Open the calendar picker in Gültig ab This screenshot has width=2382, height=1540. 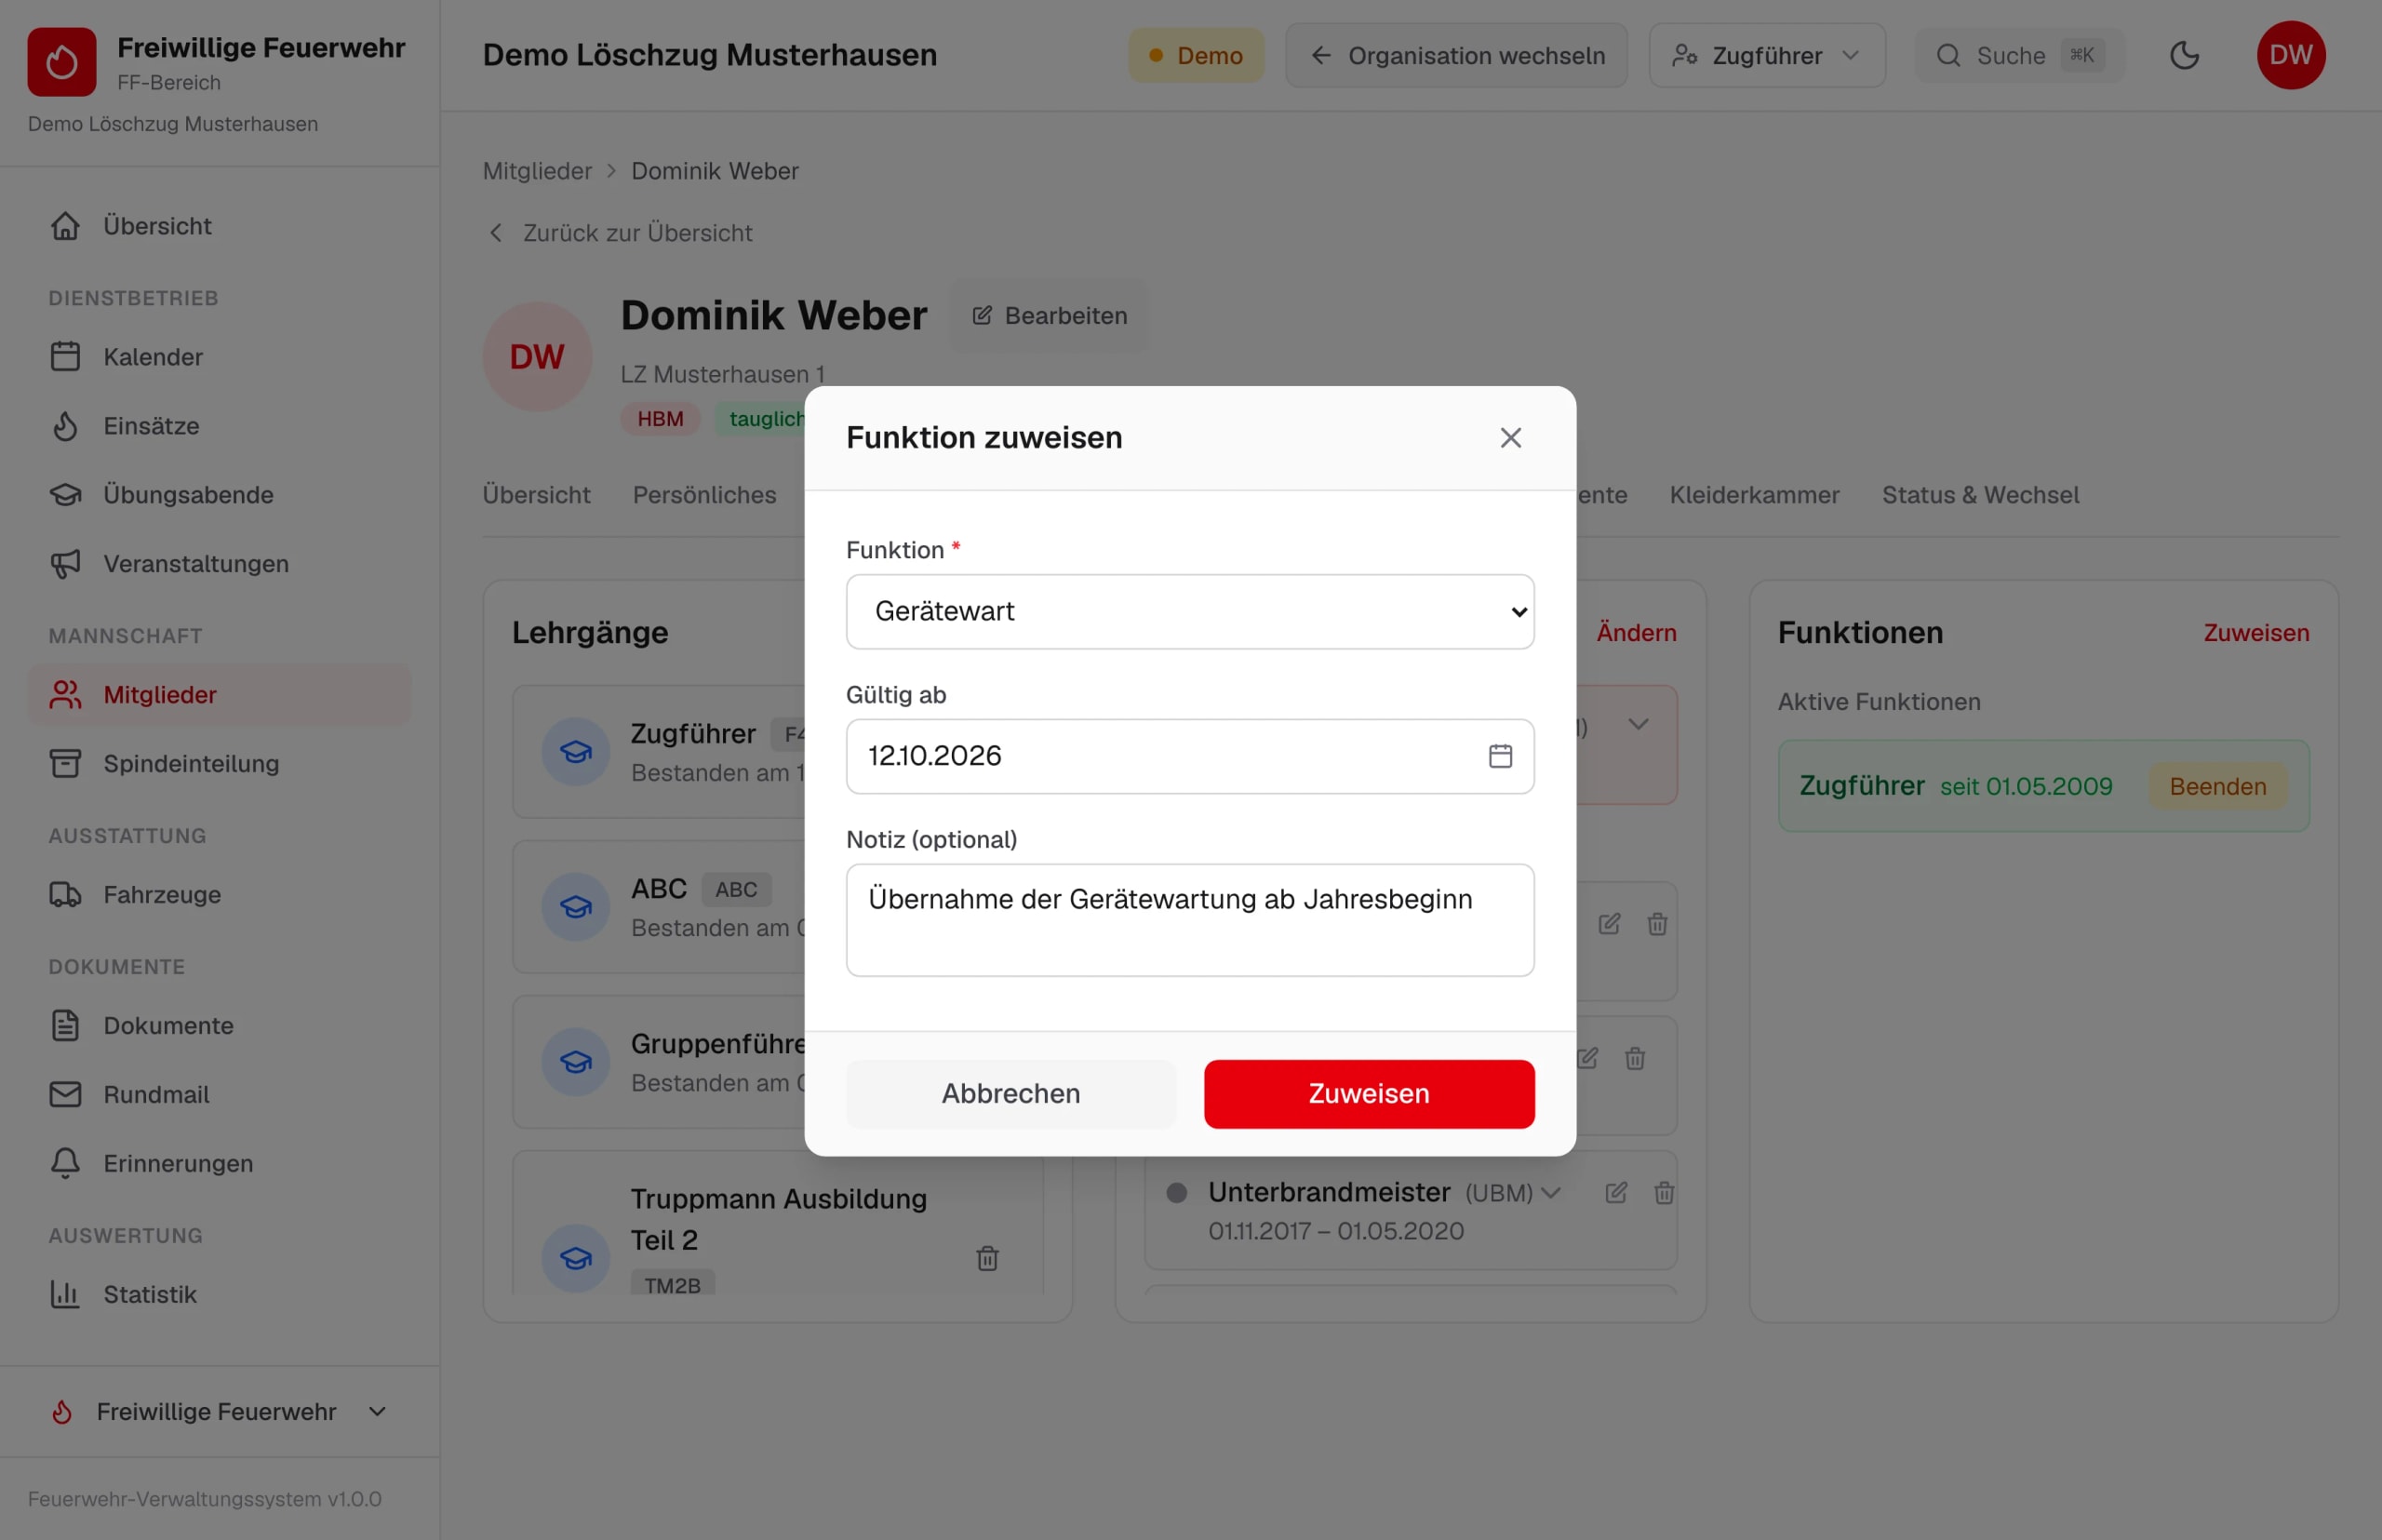pos(1500,756)
